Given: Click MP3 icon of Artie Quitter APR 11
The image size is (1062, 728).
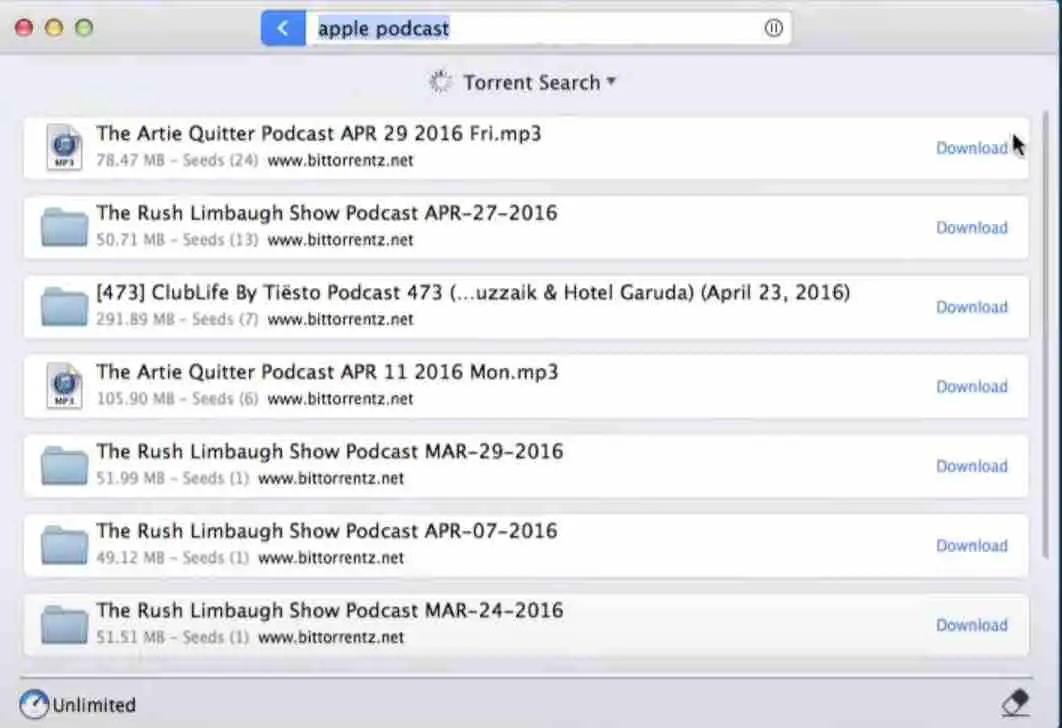Looking at the screenshot, I should tap(64, 385).
